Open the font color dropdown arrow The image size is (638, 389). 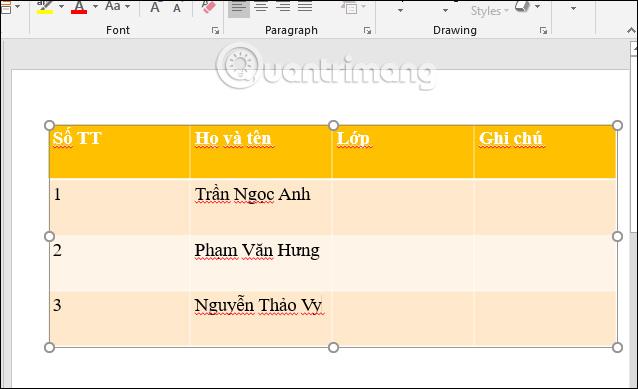tap(95, 7)
